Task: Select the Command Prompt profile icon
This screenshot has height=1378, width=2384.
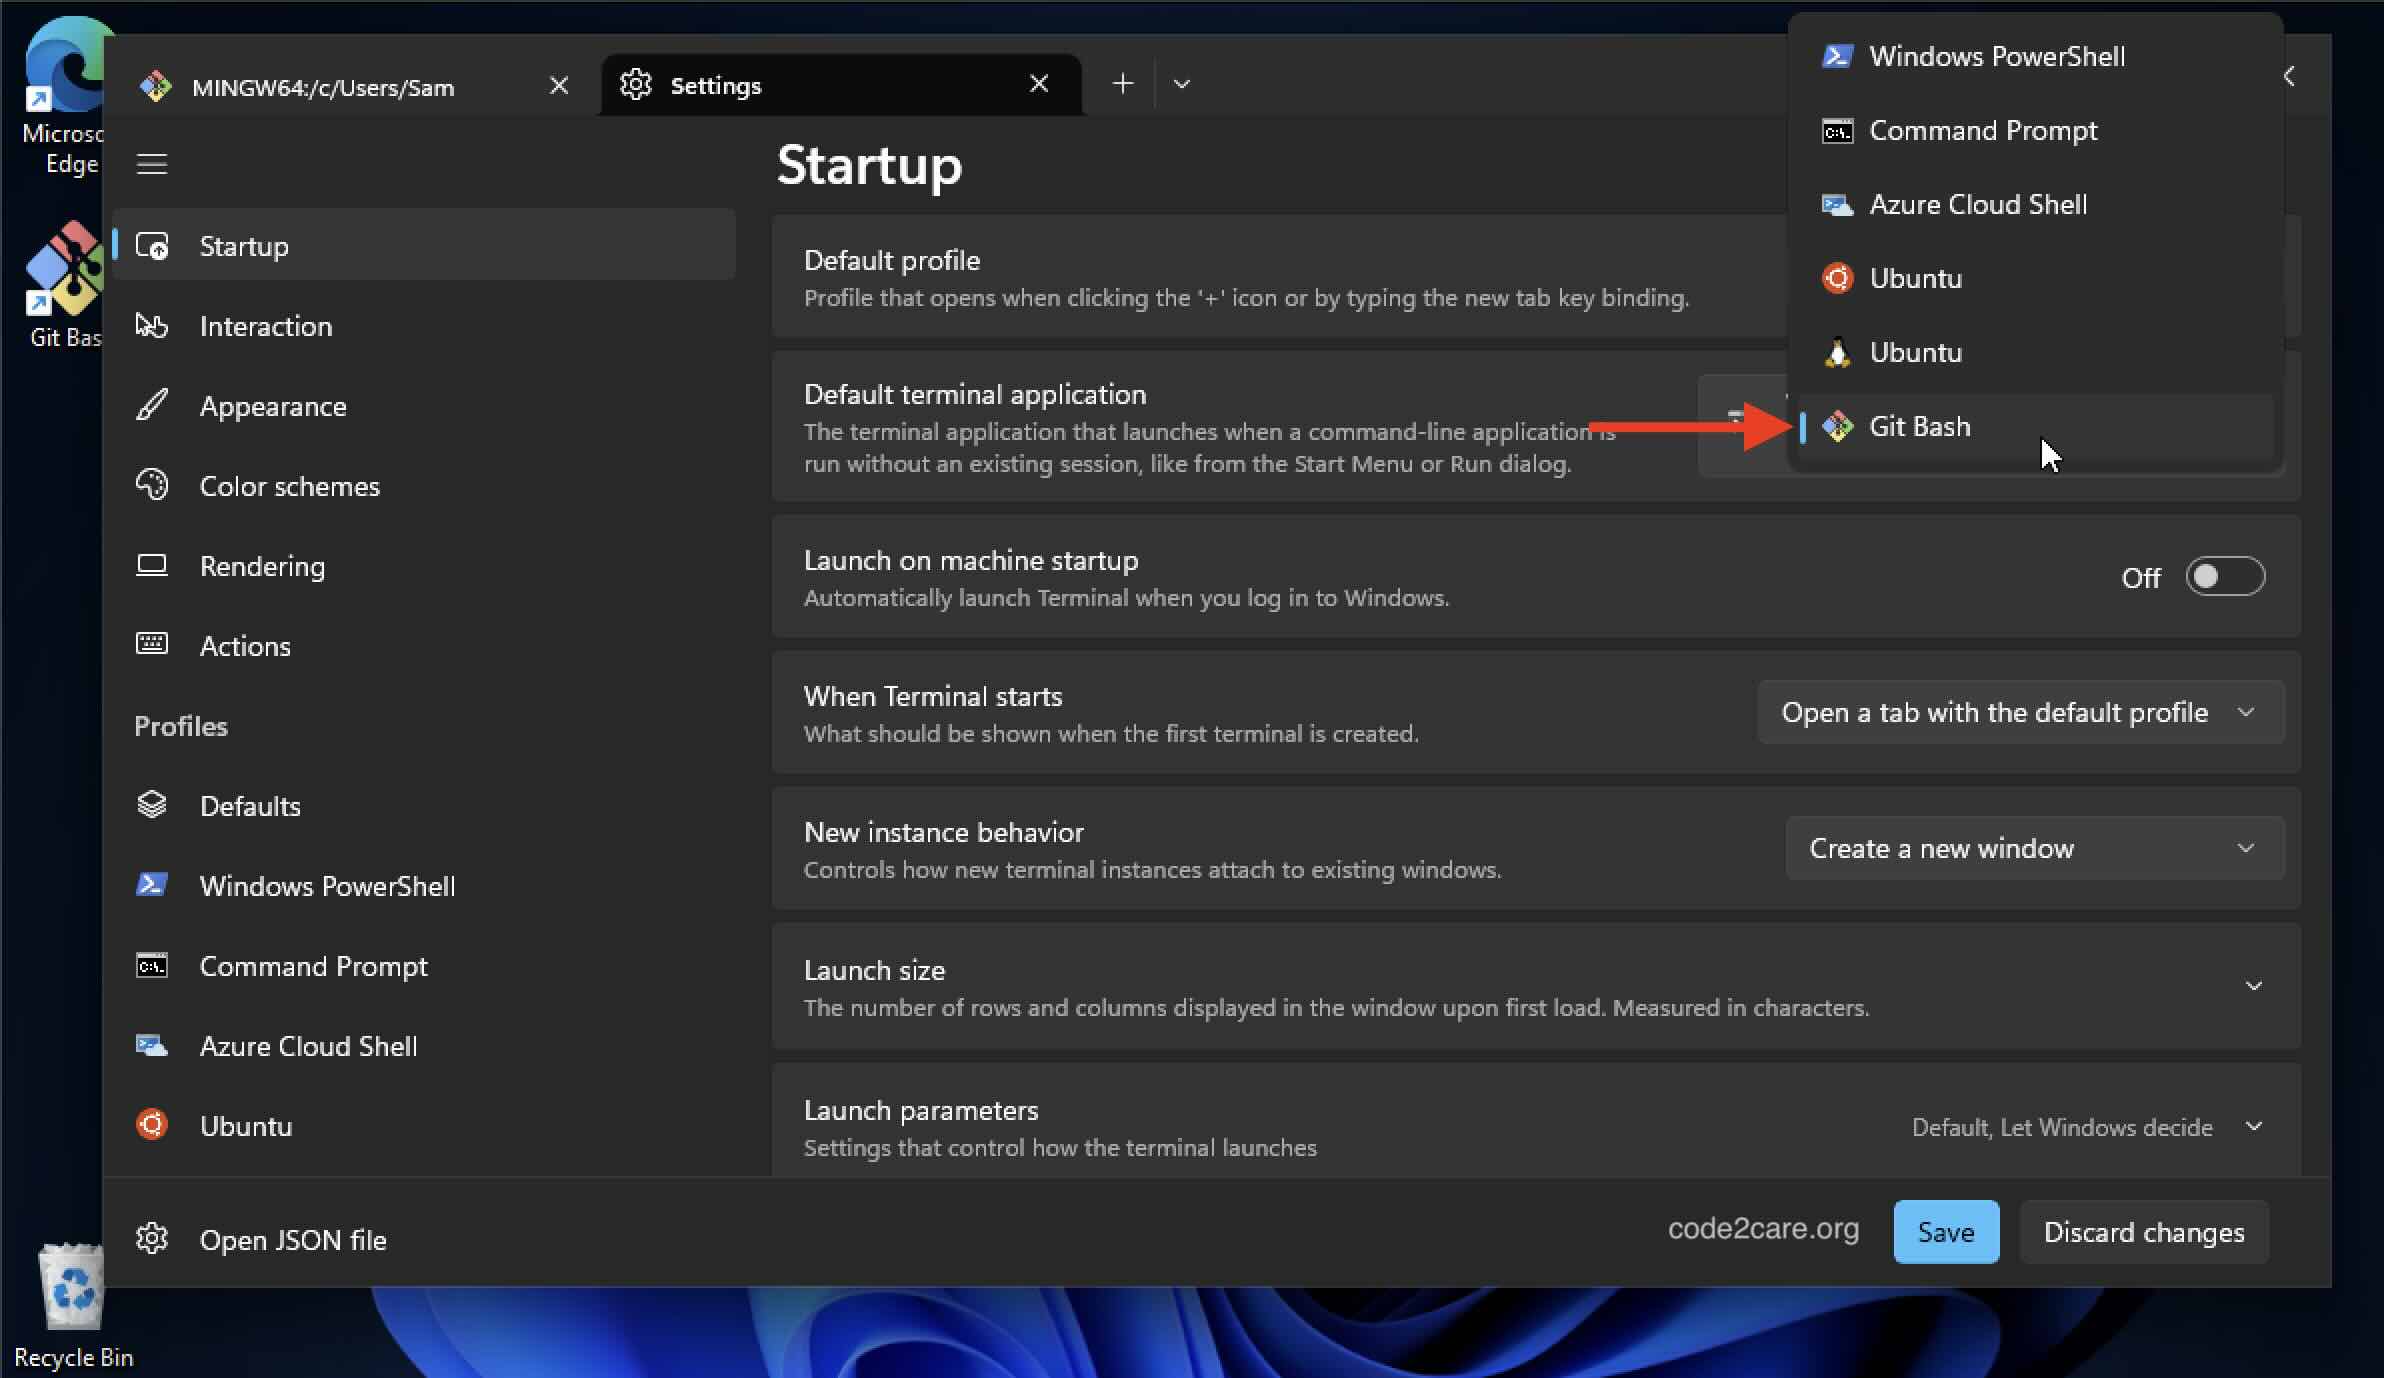Action: tap(151, 965)
